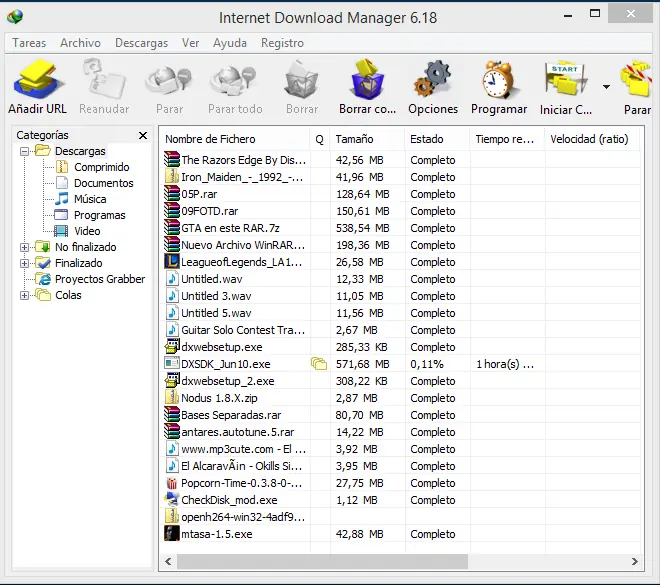Click the Añadir URL toolbar icon
Viewport: 660px width, 585px height.
(x=37, y=80)
